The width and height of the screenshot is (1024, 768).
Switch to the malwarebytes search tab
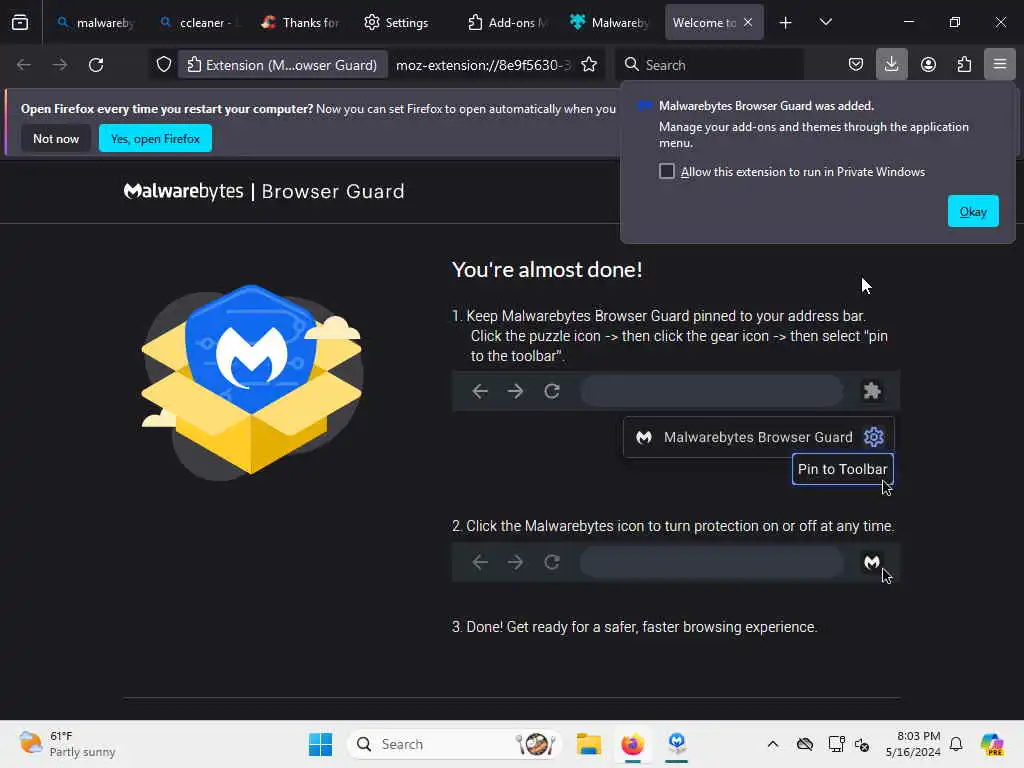pos(95,22)
